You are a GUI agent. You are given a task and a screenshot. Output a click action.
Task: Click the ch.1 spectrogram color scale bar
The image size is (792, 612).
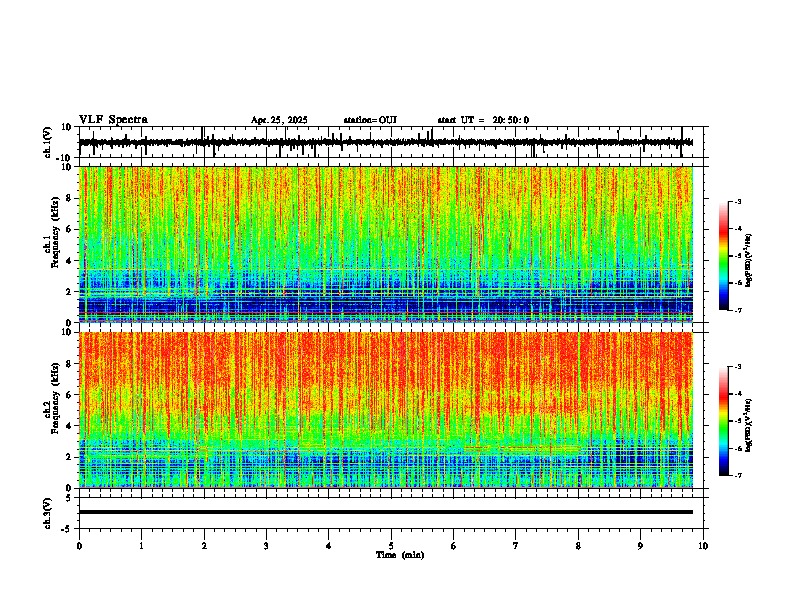coord(723,256)
